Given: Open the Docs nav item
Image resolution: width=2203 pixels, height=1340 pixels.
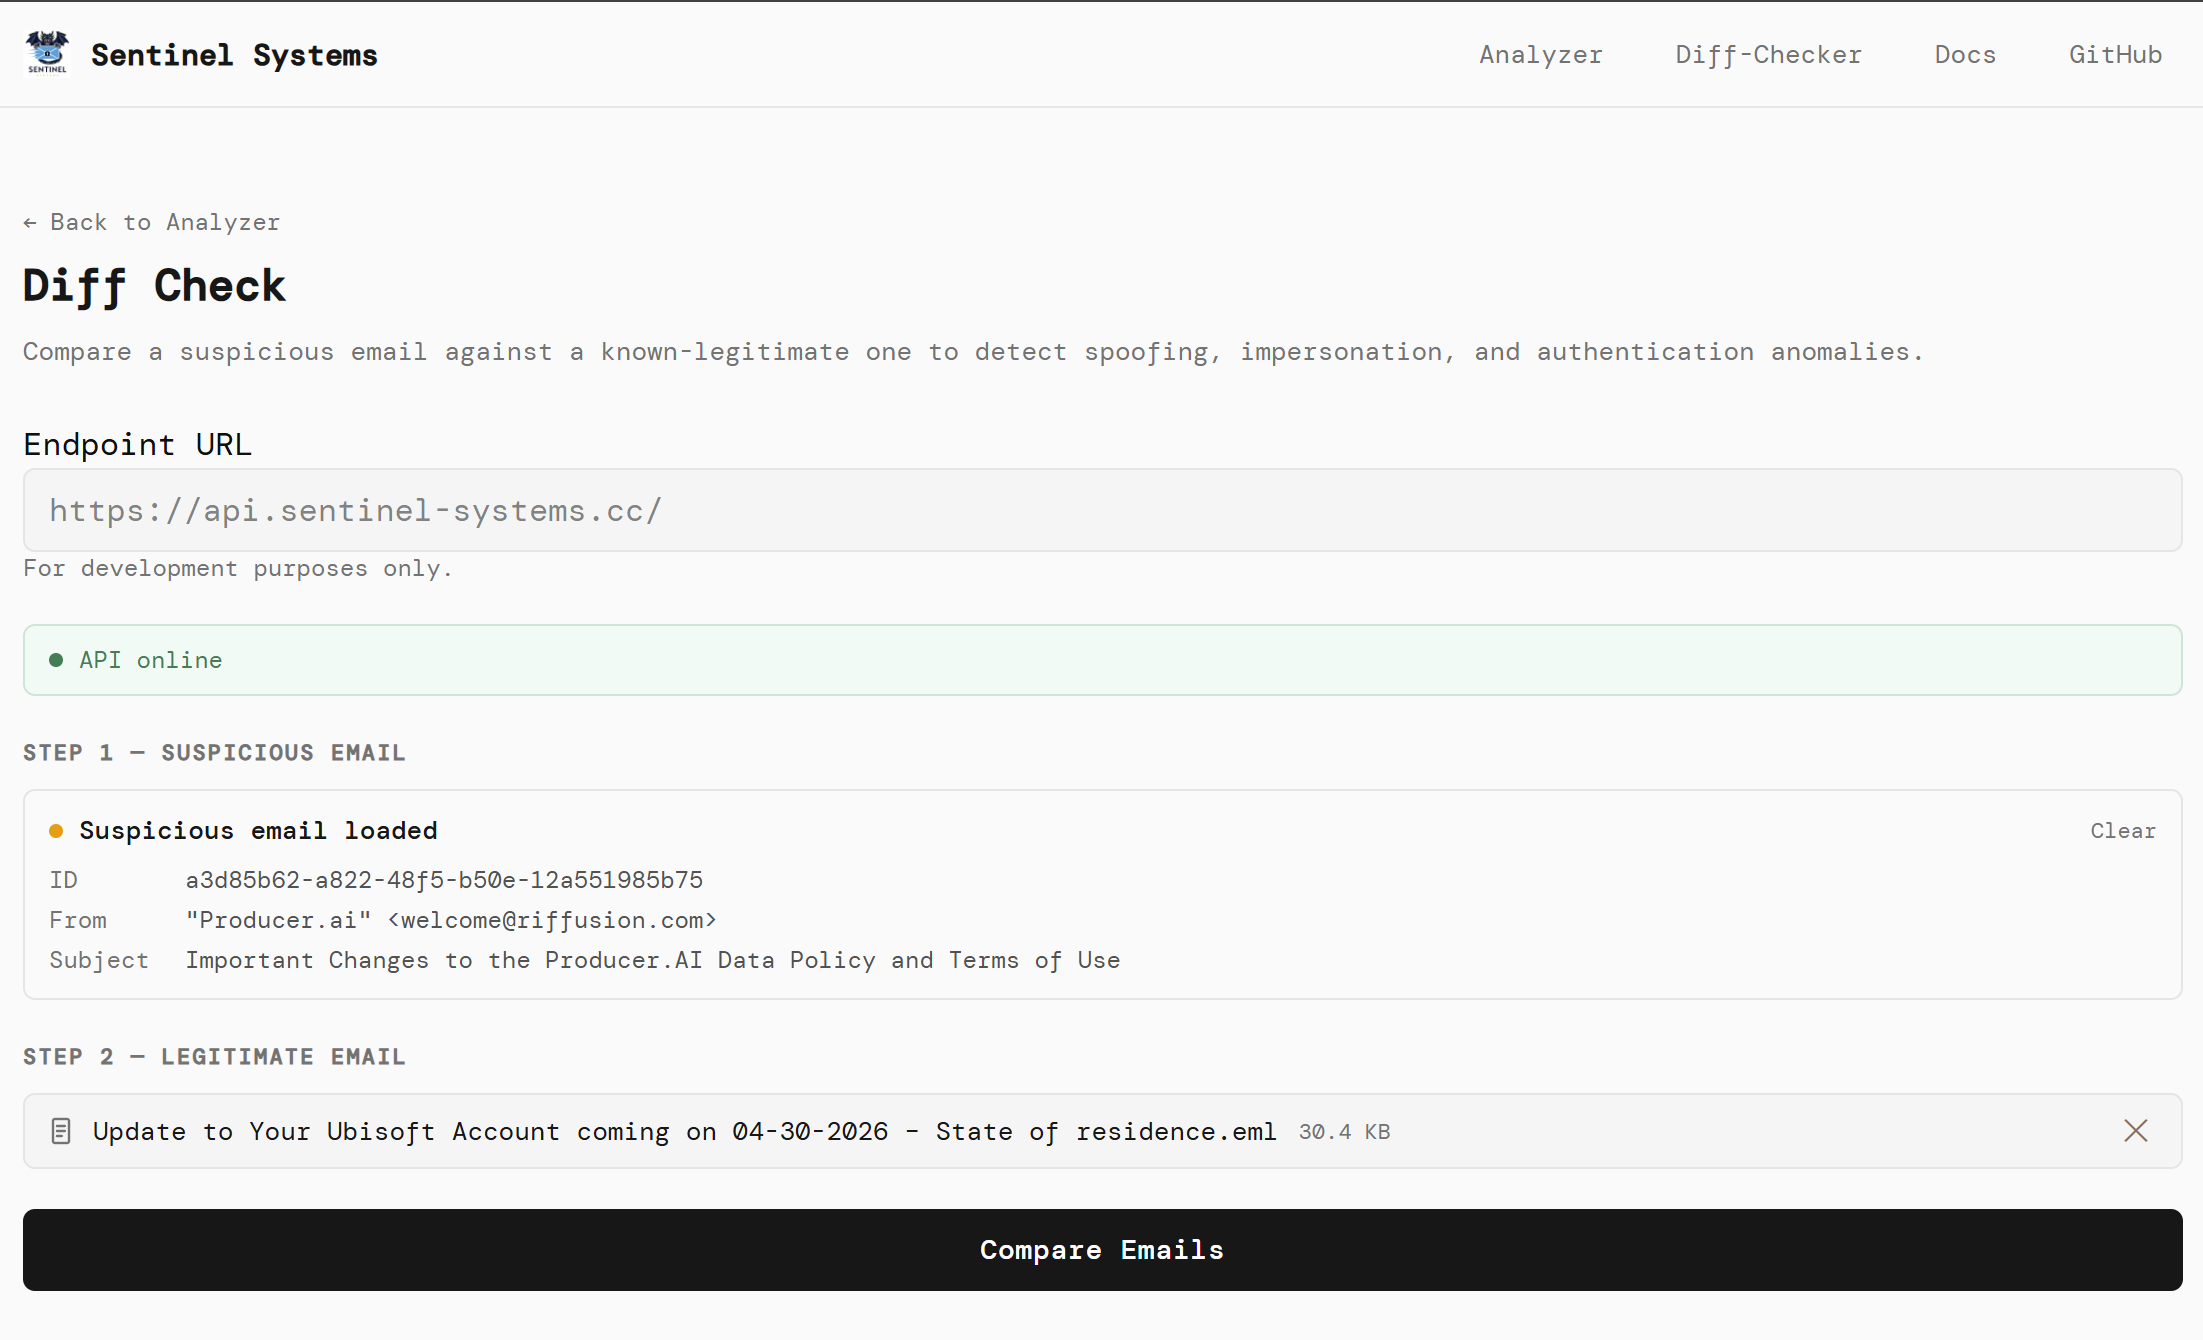Looking at the screenshot, I should tap(1965, 55).
